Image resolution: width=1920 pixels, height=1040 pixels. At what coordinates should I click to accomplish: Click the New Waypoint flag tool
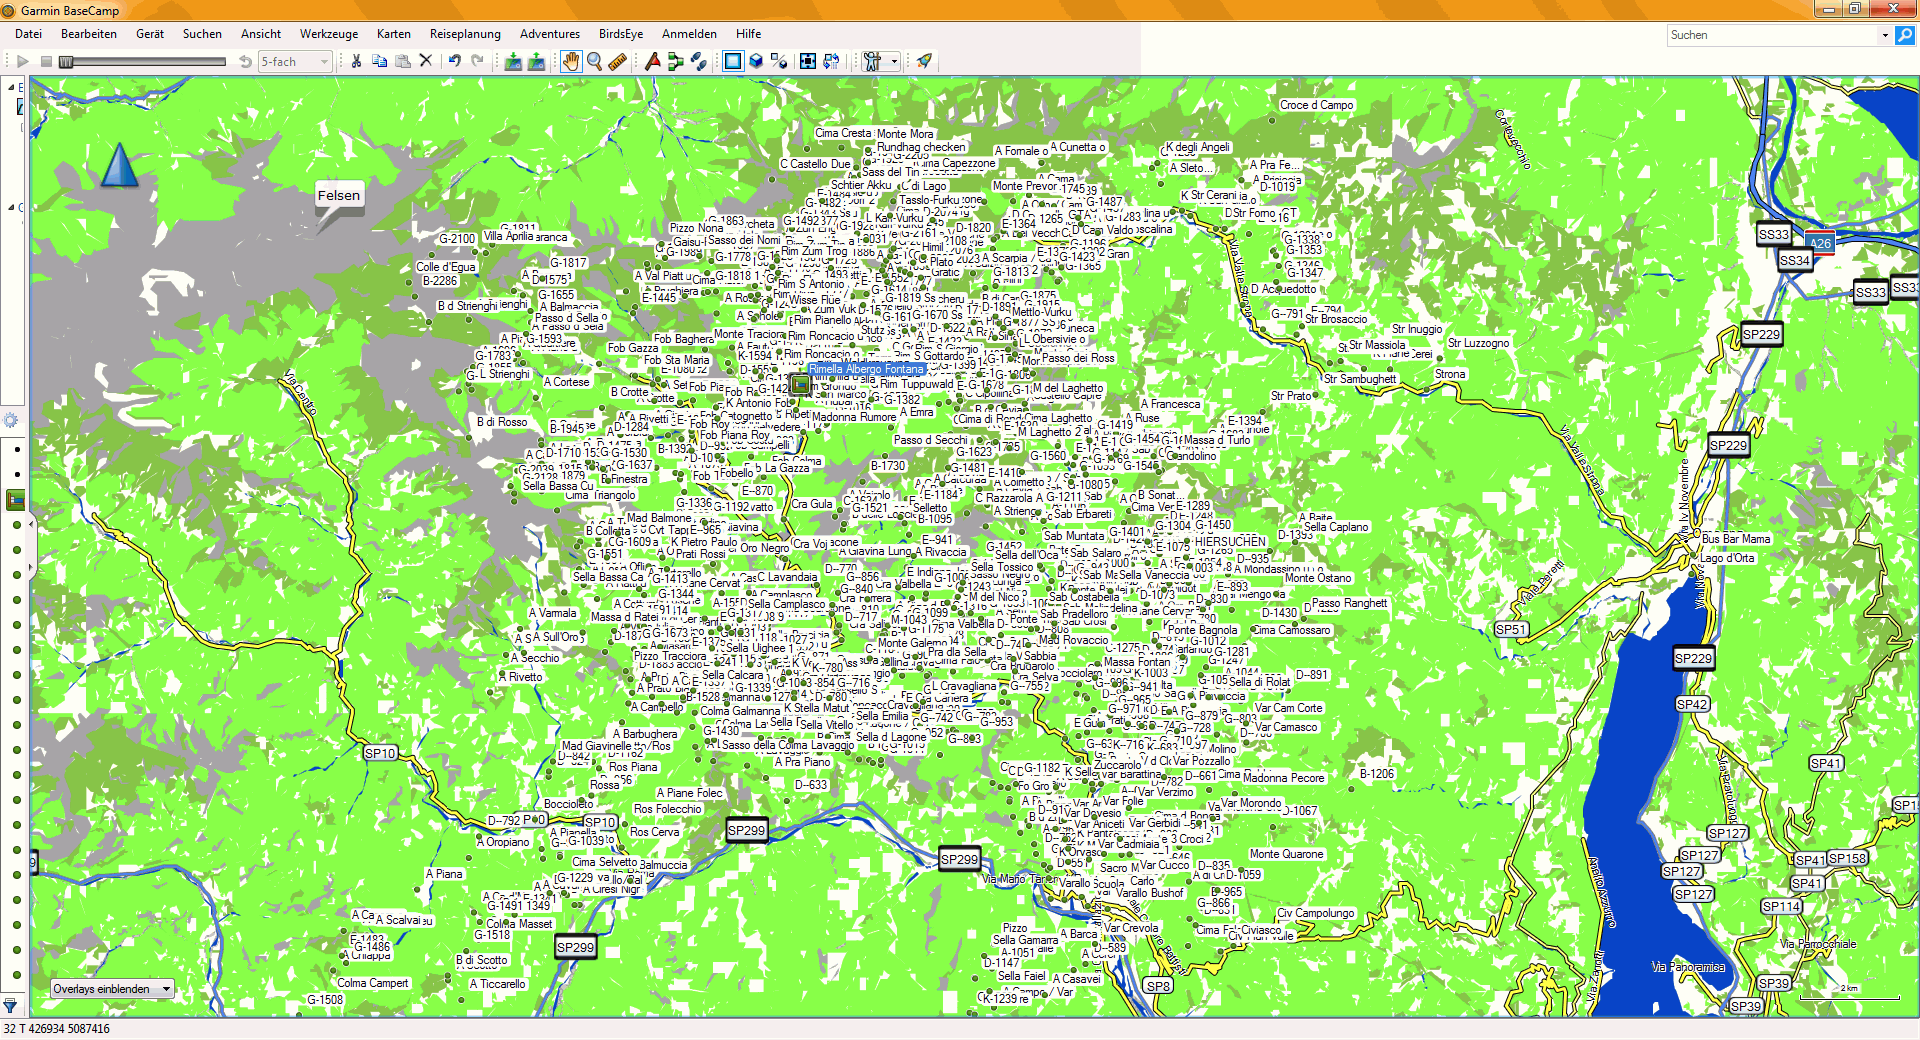(653, 61)
